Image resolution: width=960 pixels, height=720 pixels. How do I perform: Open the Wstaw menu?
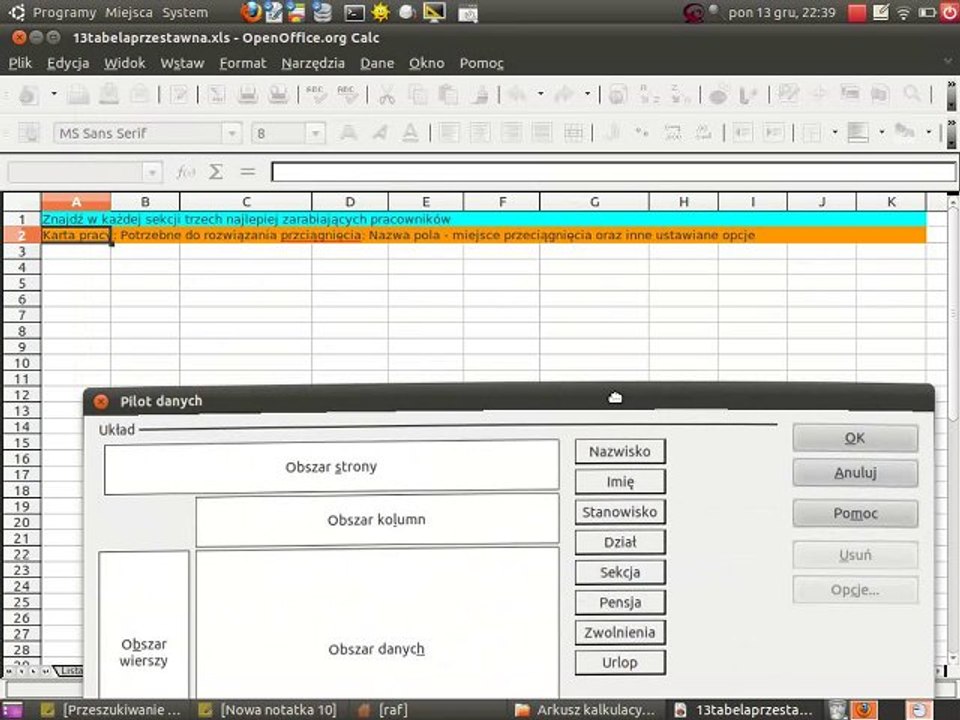tap(182, 63)
